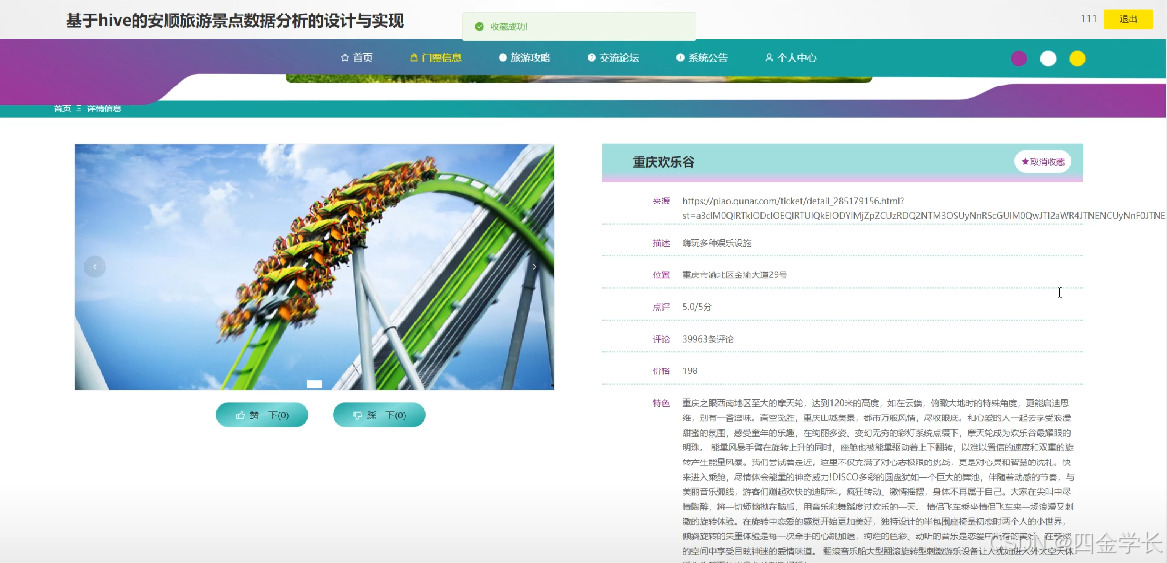Screen dimensions: 1167x563
Task: Click the username 111 in header
Action: click(1089, 19)
